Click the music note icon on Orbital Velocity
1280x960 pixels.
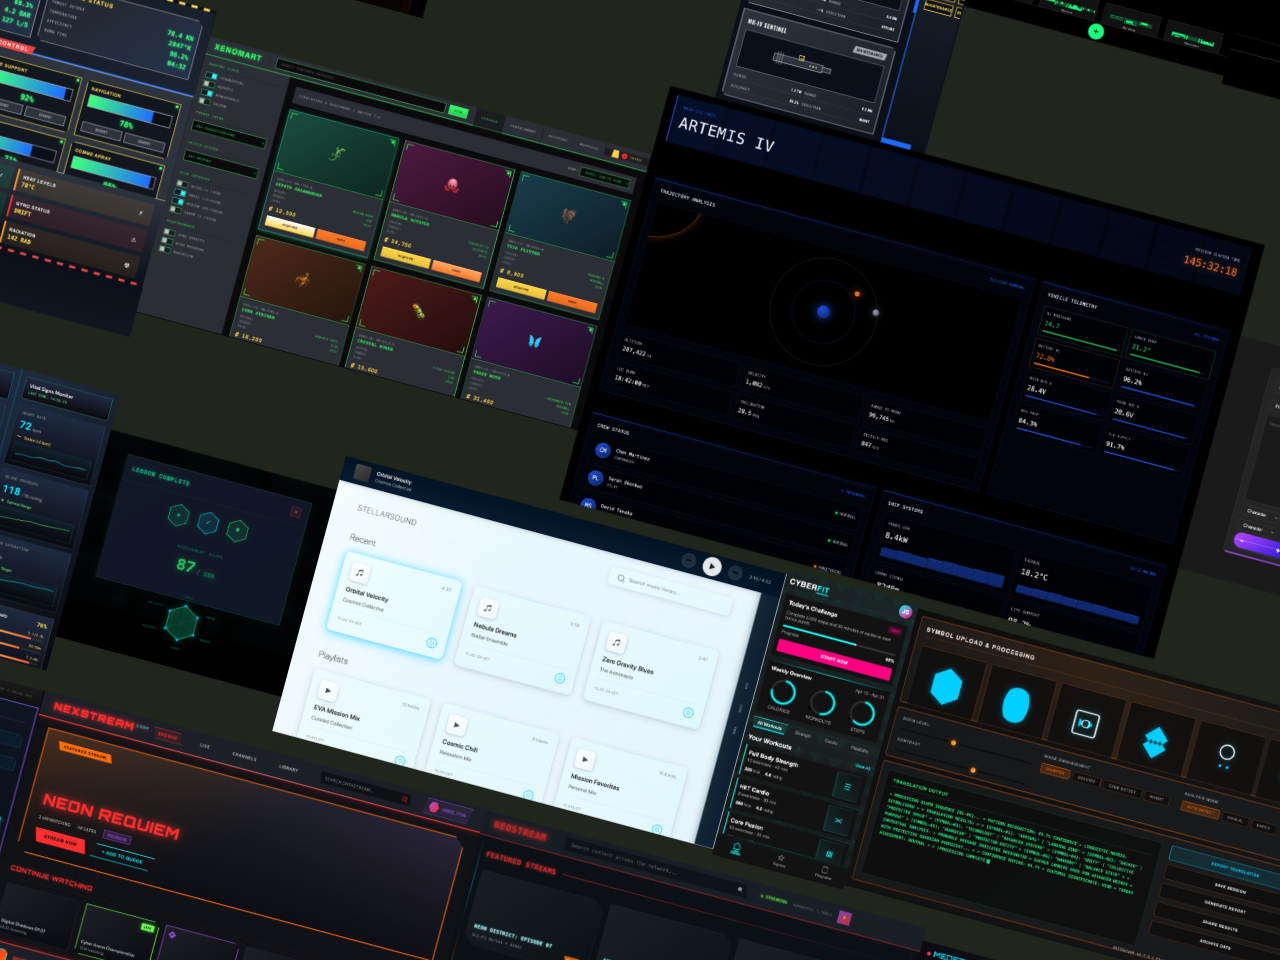coord(360,573)
